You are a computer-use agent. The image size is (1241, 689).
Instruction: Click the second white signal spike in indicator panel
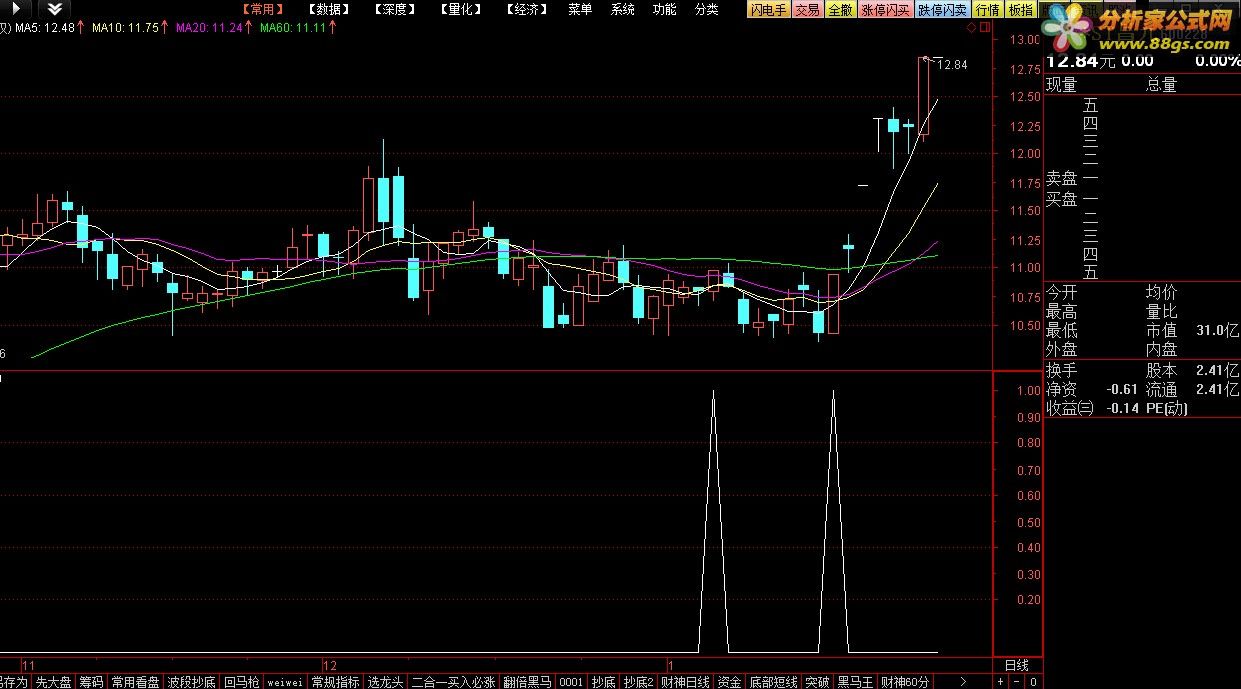[x=833, y=520]
